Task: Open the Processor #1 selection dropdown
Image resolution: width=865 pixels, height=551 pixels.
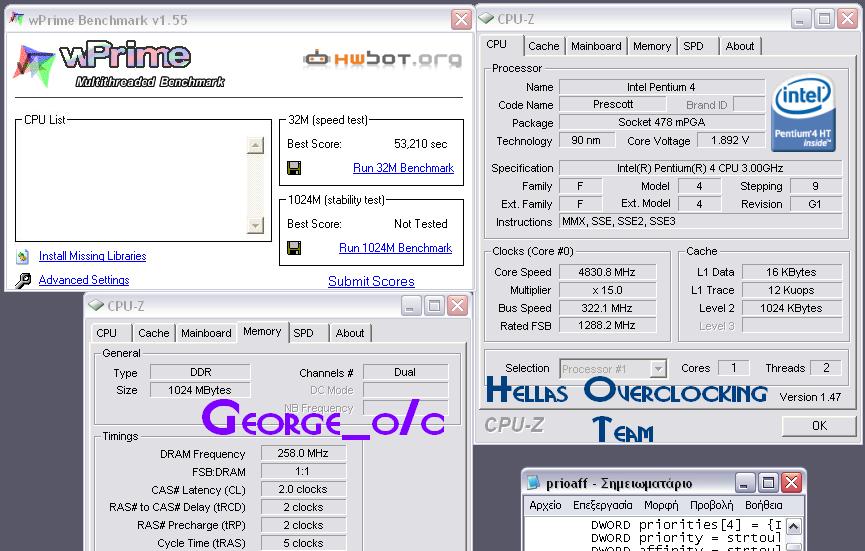Action: coord(658,368)
